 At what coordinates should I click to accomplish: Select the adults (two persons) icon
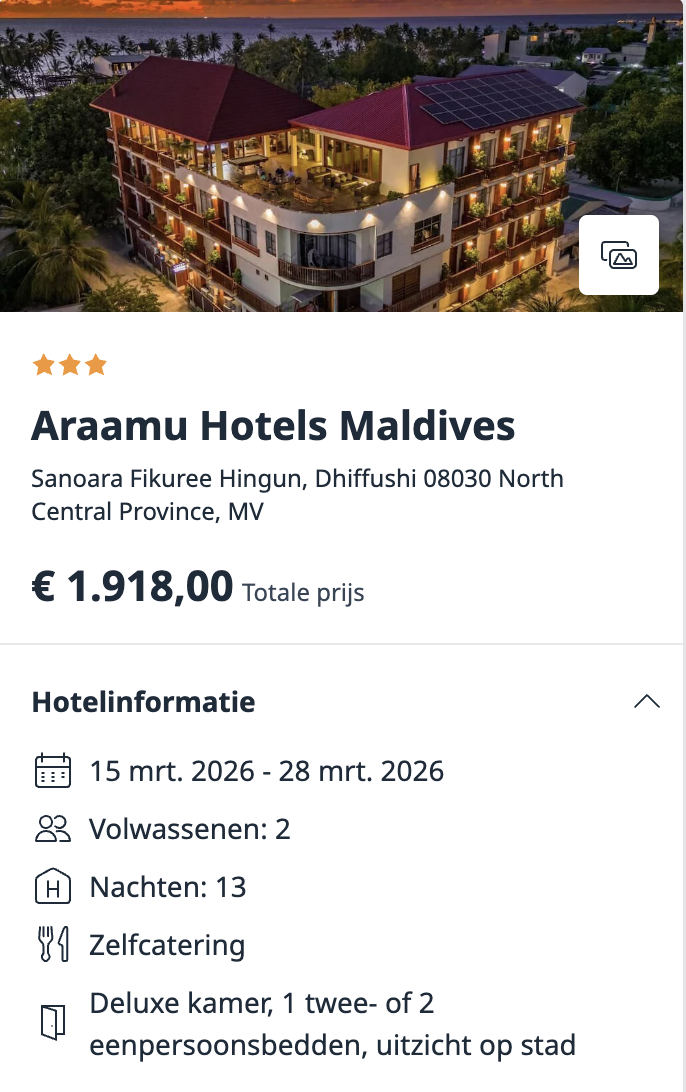point(53,829)
